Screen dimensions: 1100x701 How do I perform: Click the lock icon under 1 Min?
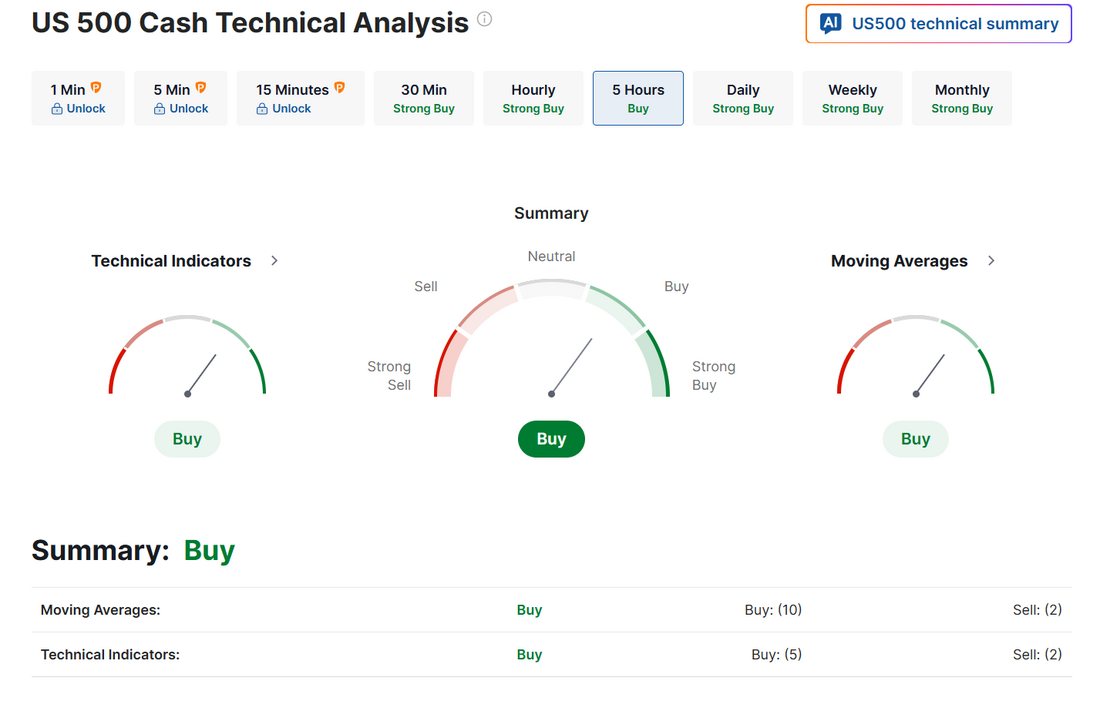[57, 109]
